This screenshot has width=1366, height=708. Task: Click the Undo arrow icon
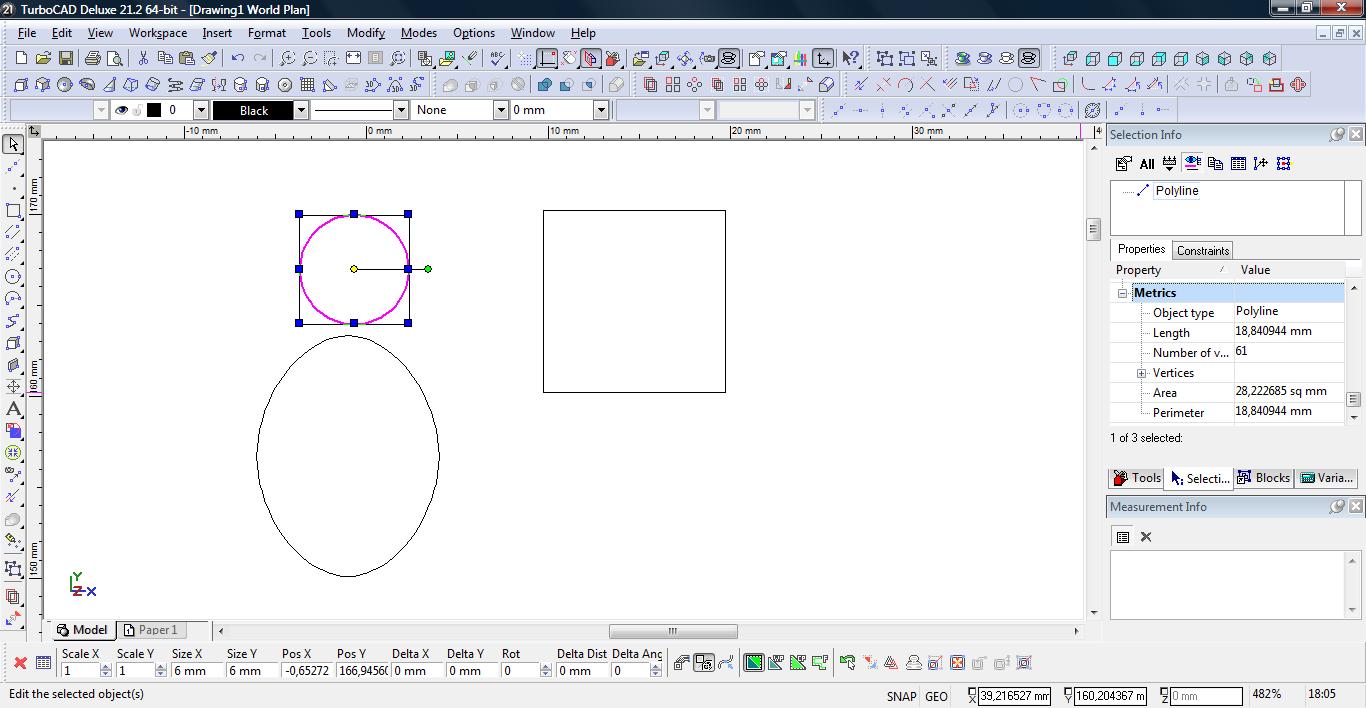coord(238,59)
